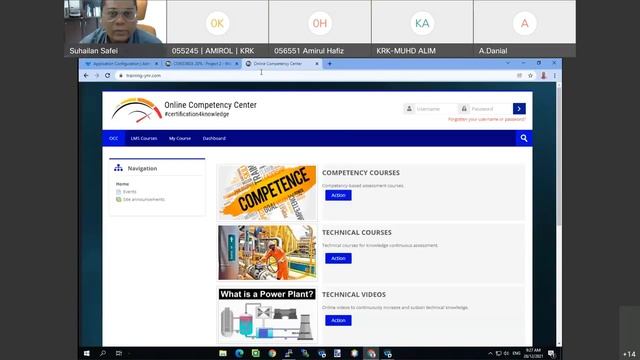Open the My Course menu
The height and width of the screenshot is (360, 640).
point(180,138)
